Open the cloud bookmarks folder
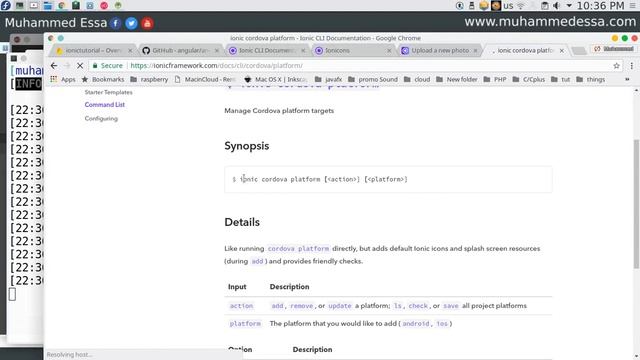 coord(417,79)
